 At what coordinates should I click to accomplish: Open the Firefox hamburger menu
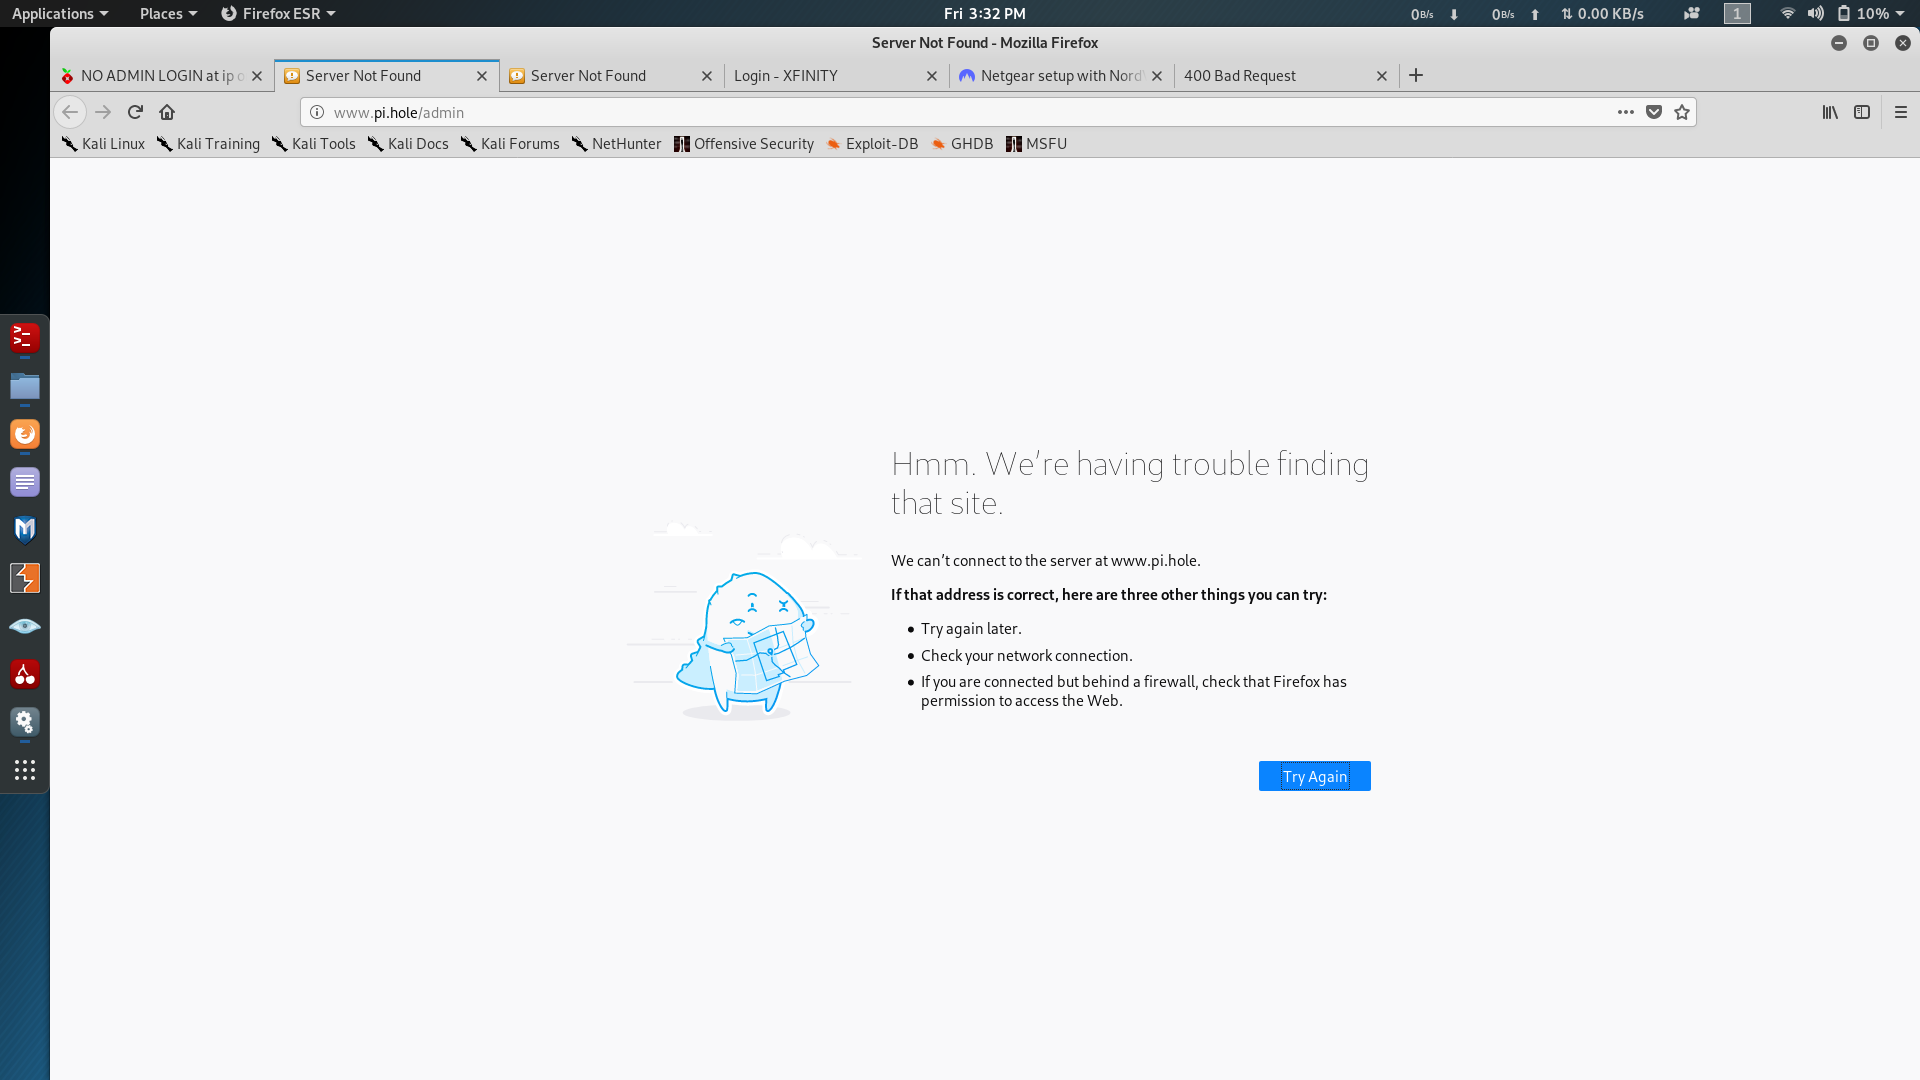(1901, 112)
